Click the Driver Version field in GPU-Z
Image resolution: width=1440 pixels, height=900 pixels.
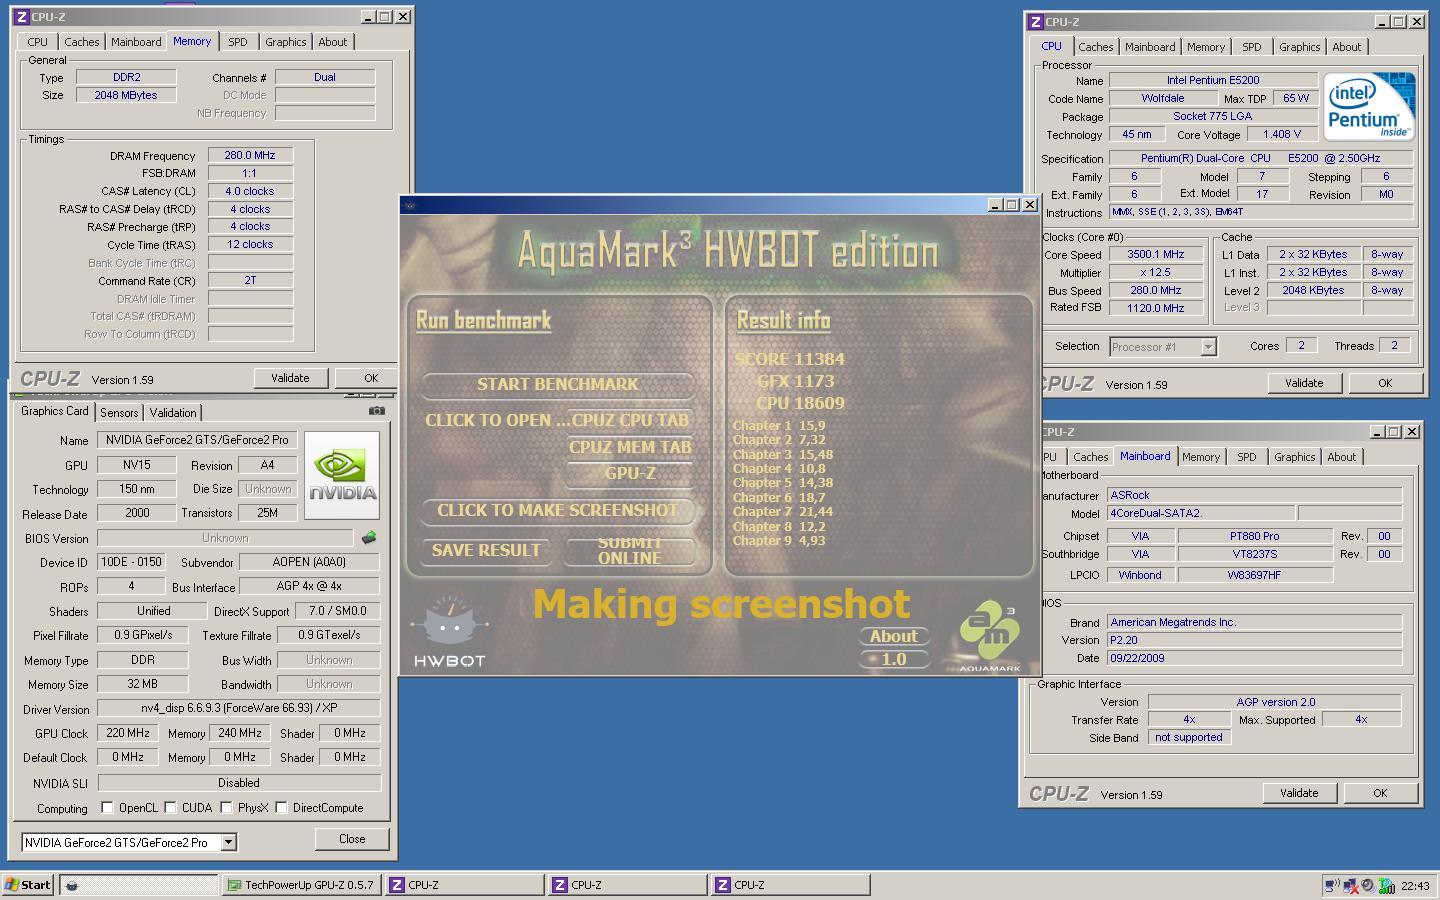(239, 708)
